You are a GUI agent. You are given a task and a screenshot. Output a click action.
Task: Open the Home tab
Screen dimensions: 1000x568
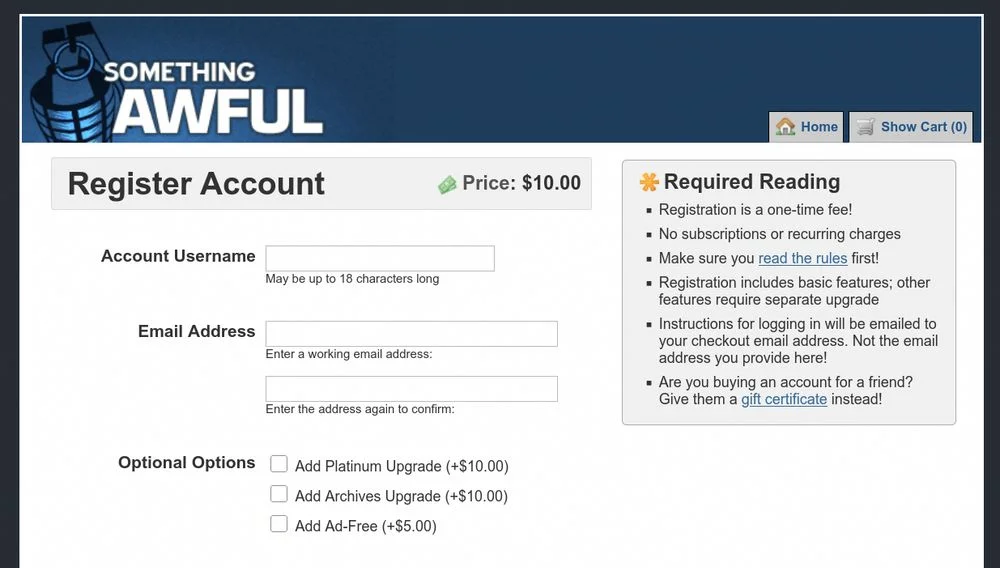pyautogui.click(x=807, y=127)
